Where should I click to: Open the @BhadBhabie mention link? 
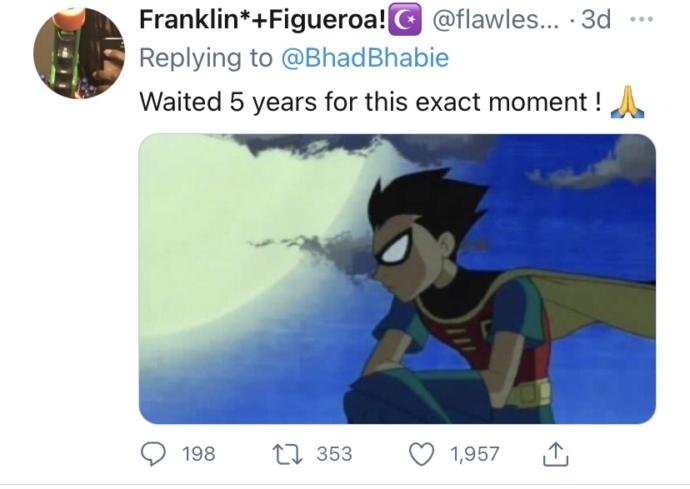click(x=365, y=58)
